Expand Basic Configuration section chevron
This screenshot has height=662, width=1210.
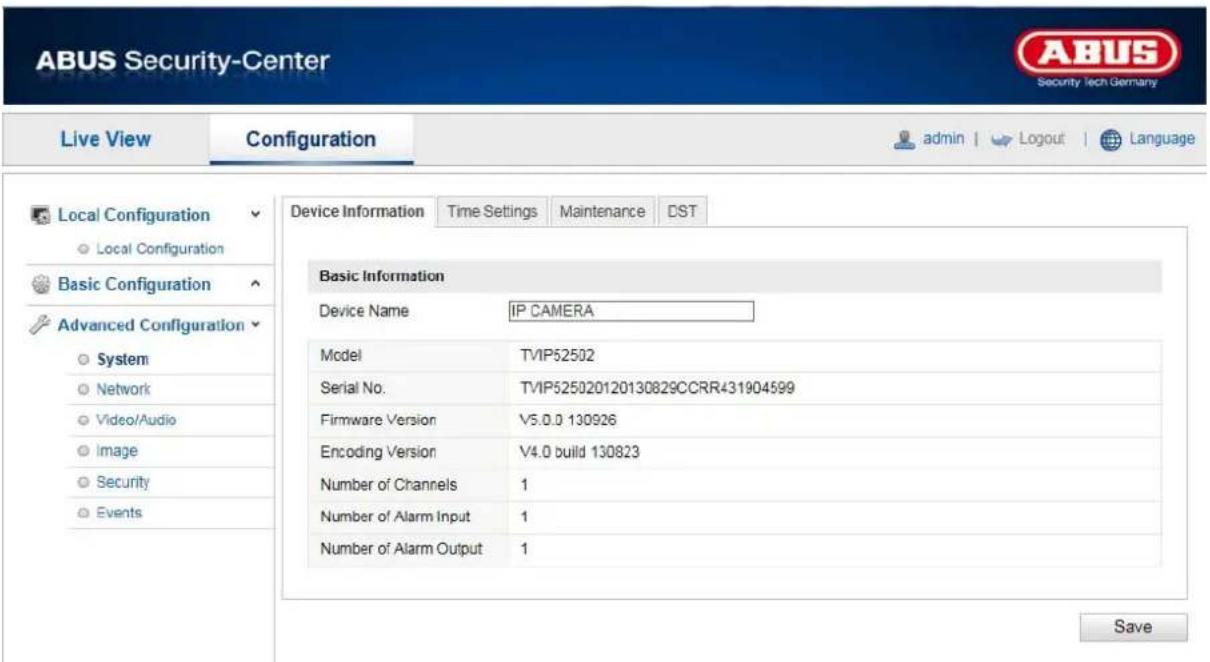(x=256, y=284)
